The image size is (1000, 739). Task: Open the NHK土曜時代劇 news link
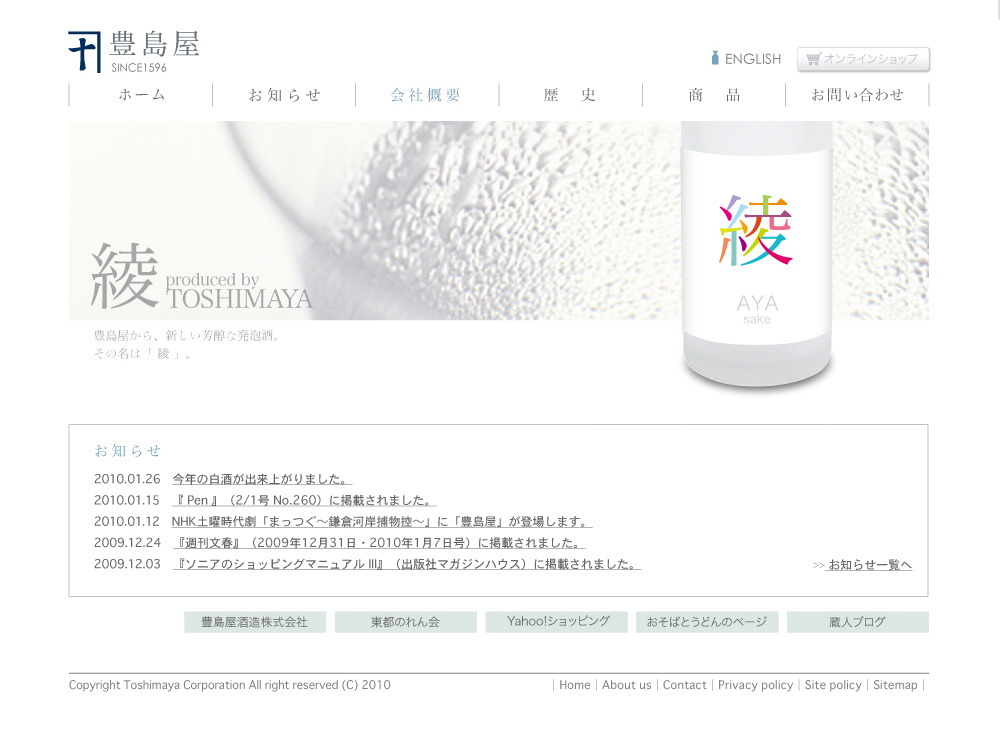pos(381,522)
